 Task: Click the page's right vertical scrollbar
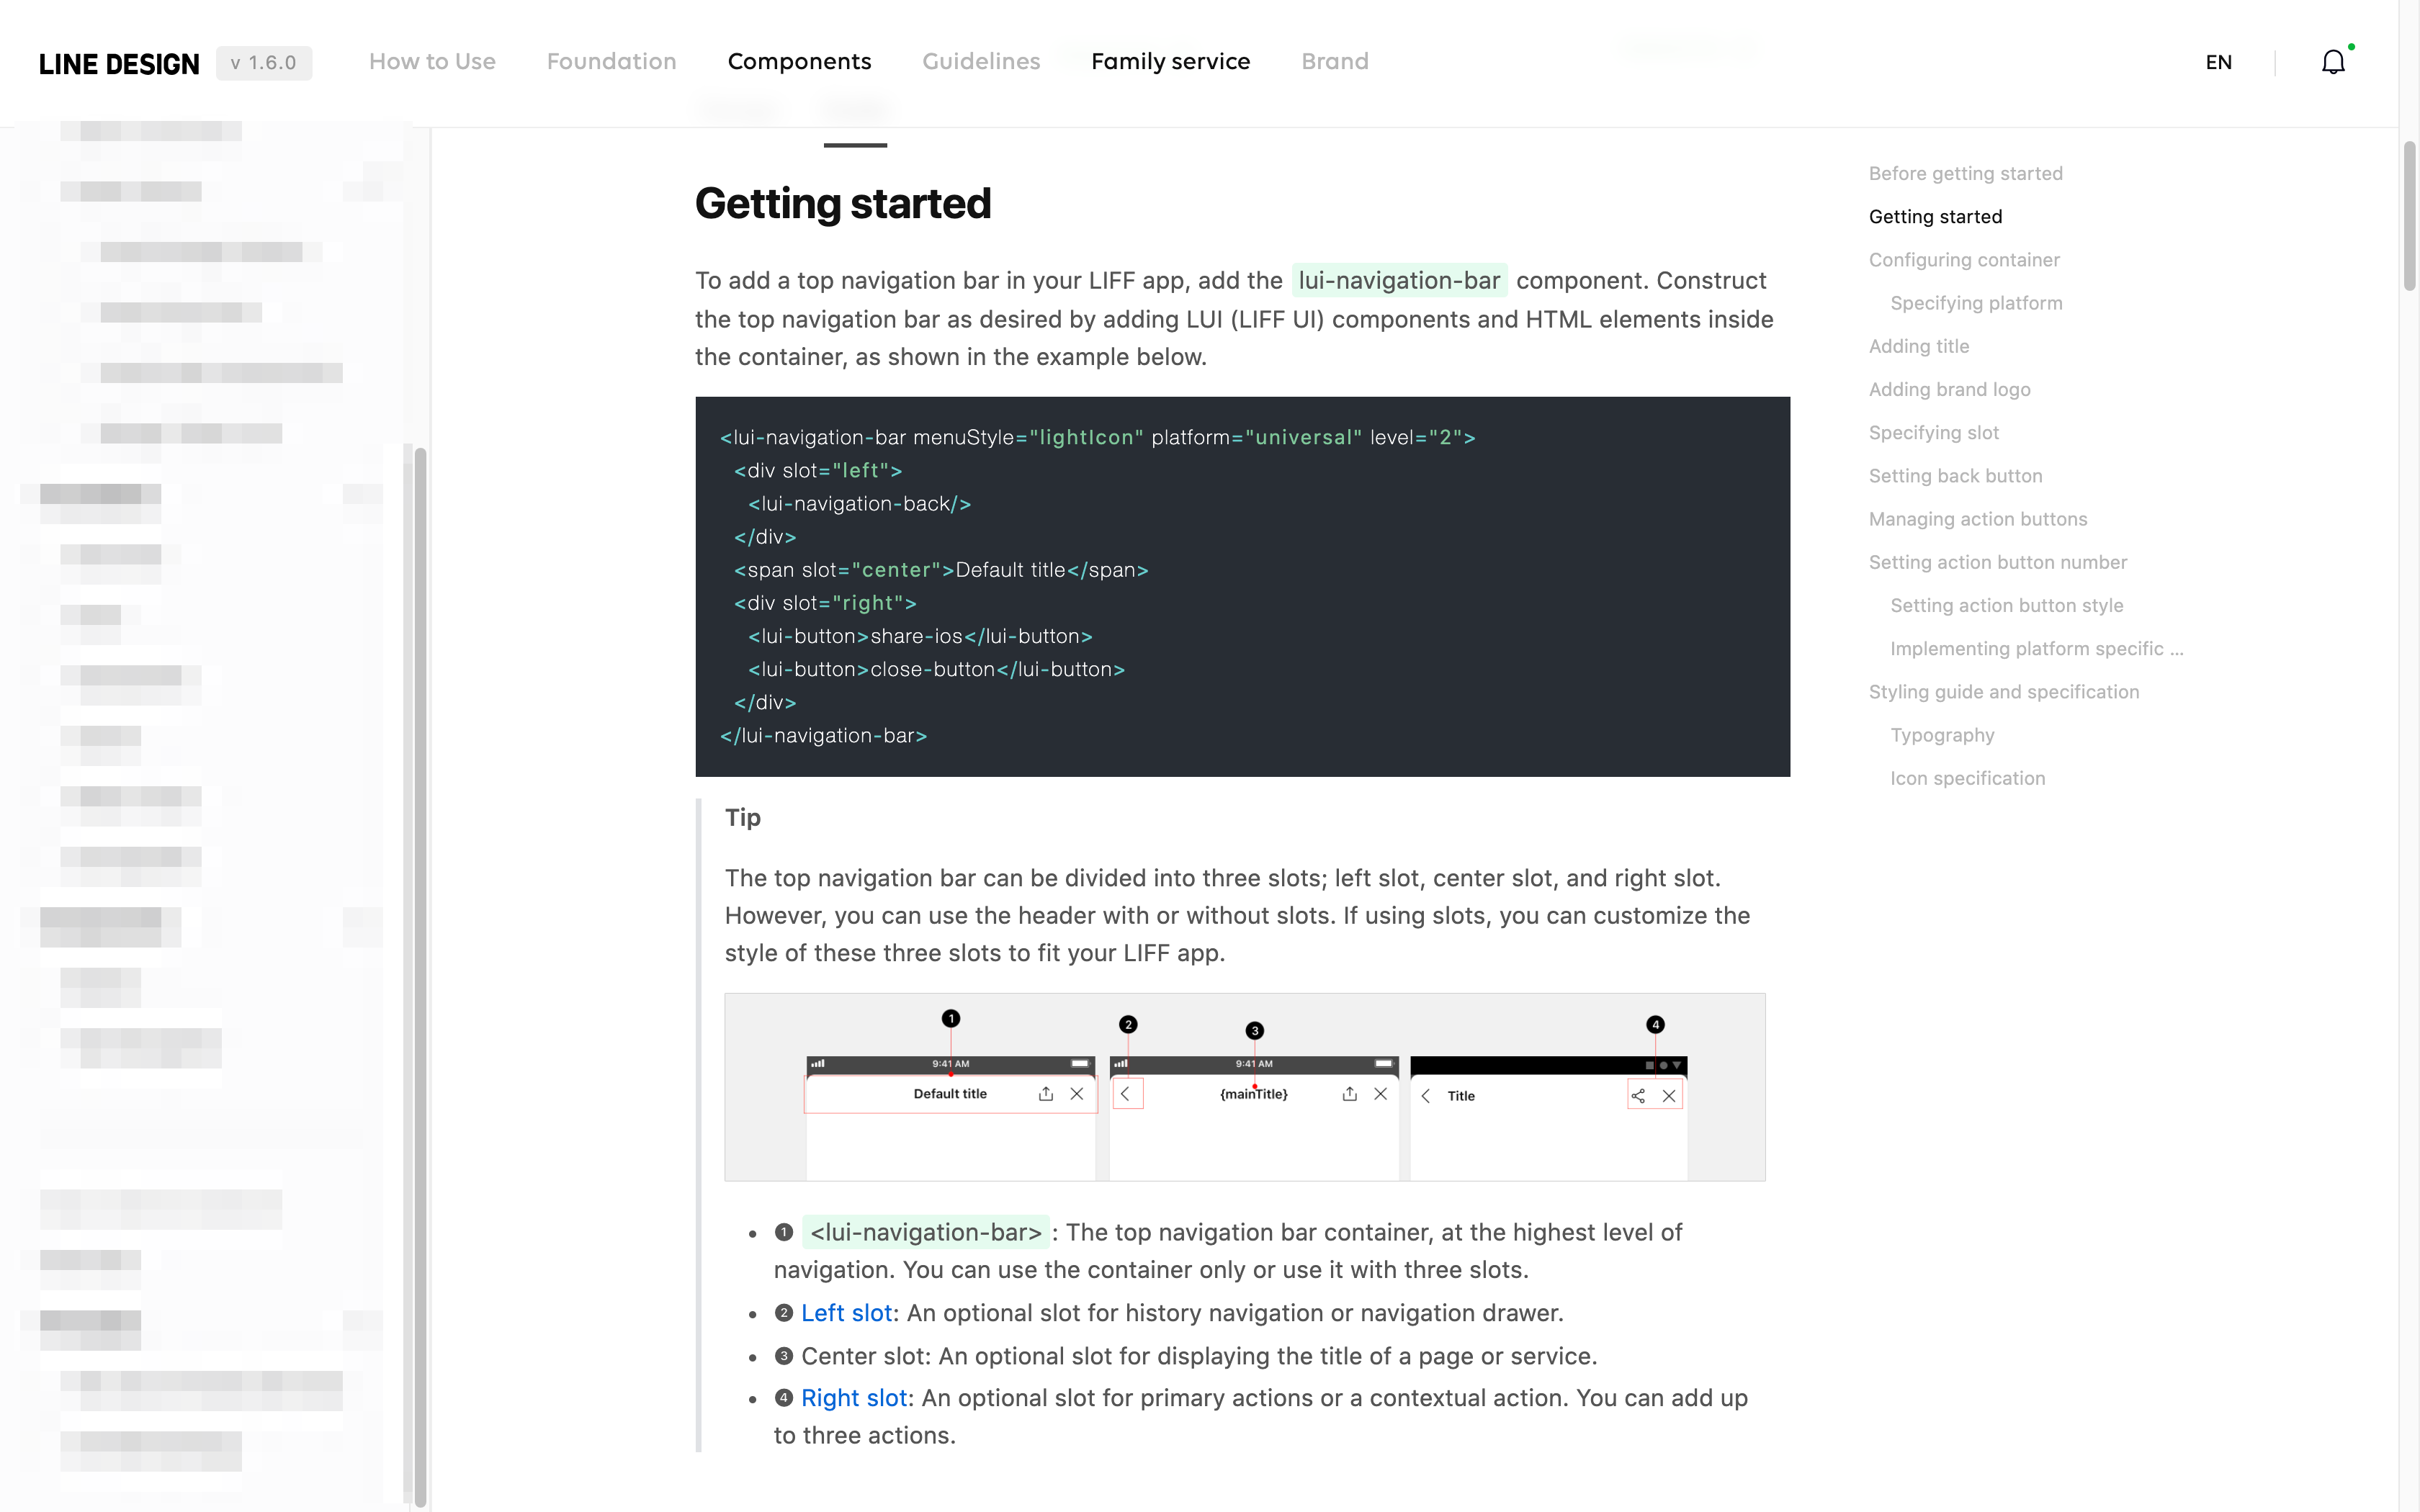click(2409, 215)
